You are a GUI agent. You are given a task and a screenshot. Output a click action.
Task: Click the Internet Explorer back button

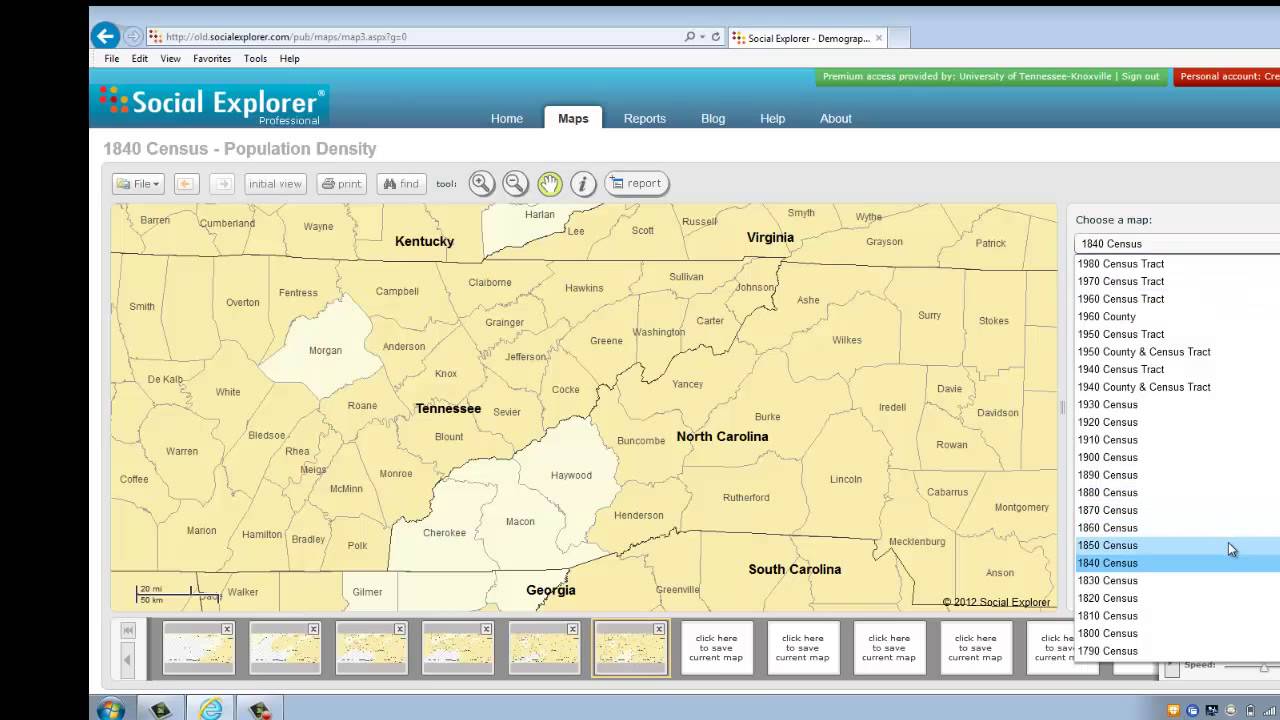click(105, 36)
